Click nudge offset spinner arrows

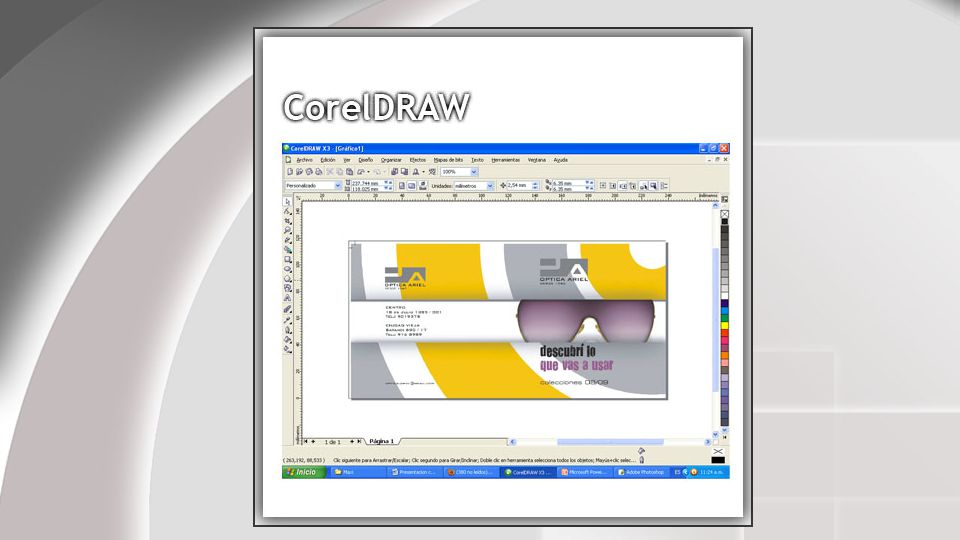(x=535, y=186)
